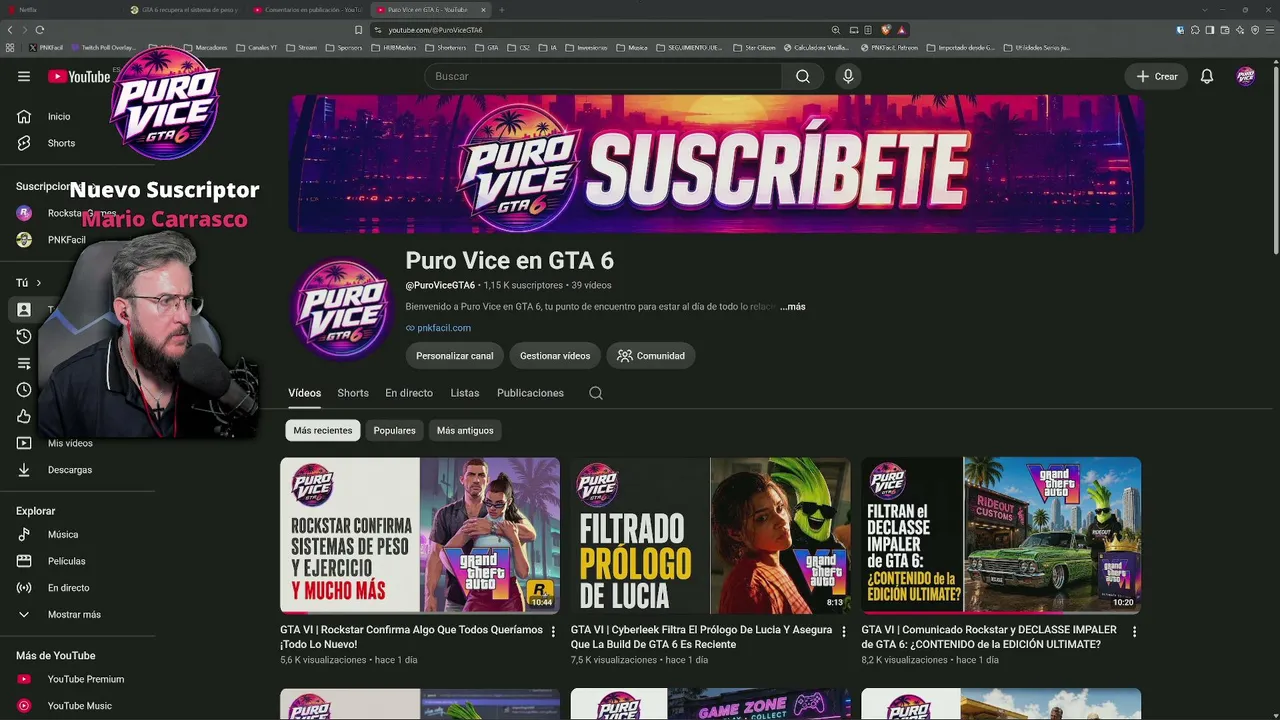1280x720 pixels.
Task: Select the Más antiguos filter chip
Action: click(x=465, y=431)
